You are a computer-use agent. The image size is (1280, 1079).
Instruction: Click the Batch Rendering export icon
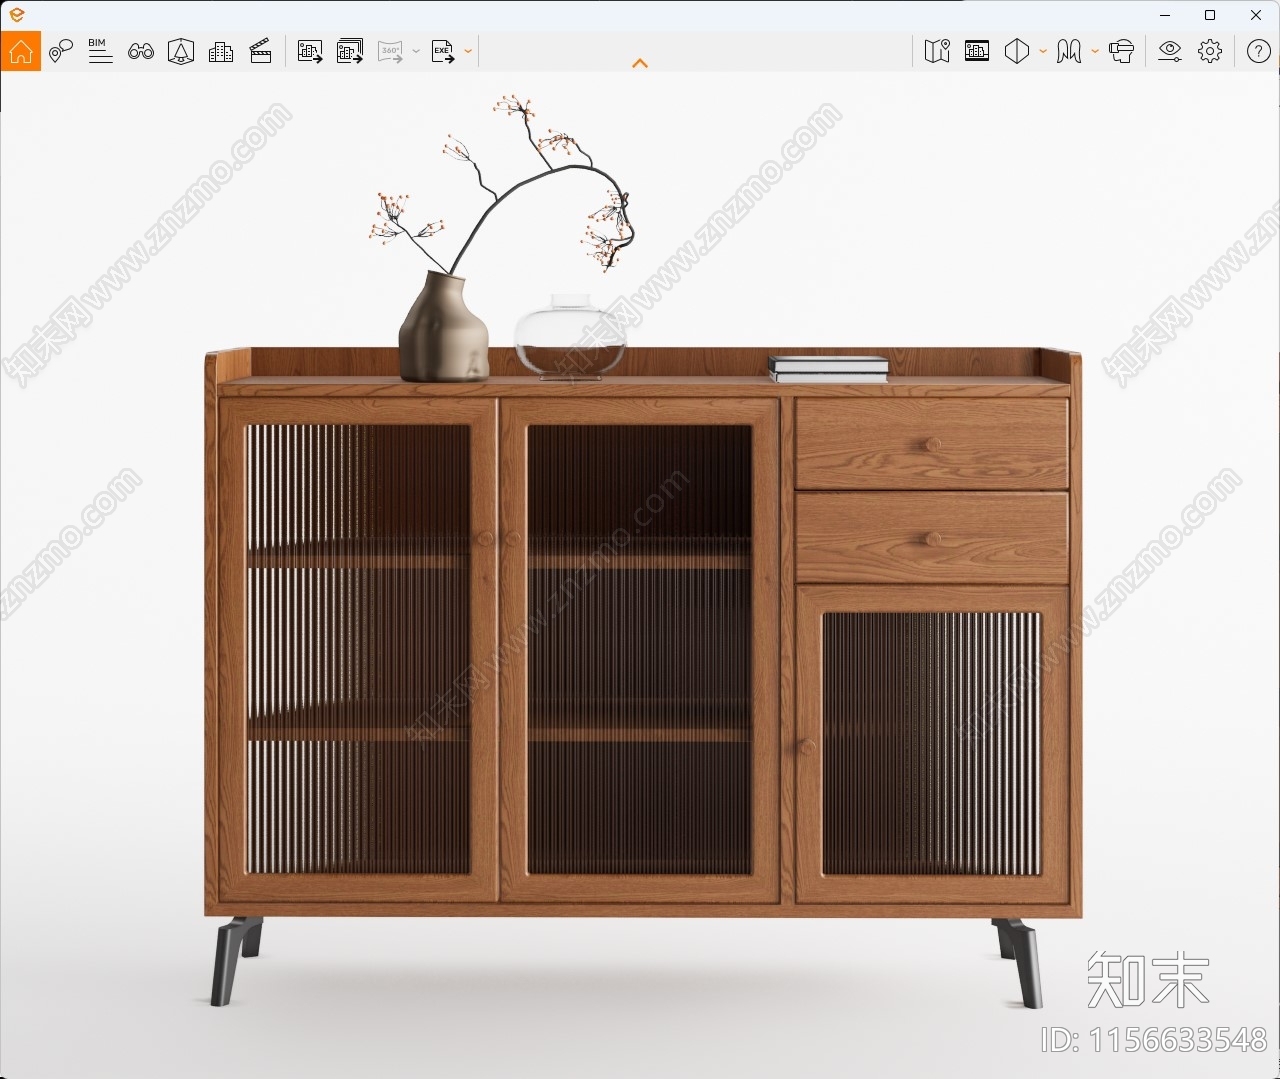point(350,51)
